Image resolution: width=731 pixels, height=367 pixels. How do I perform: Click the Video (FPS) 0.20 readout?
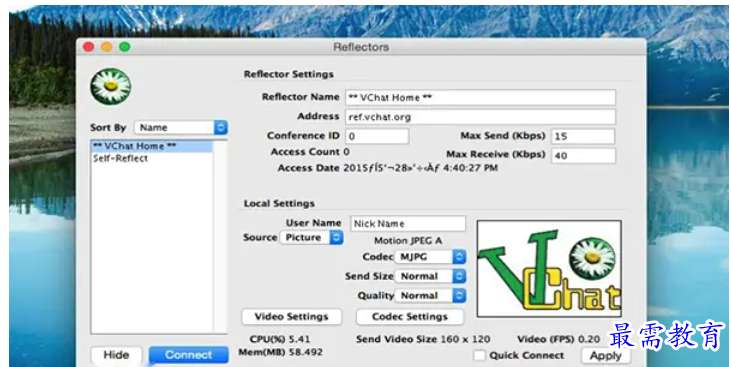pyautogui.click(x=559, y=339)
